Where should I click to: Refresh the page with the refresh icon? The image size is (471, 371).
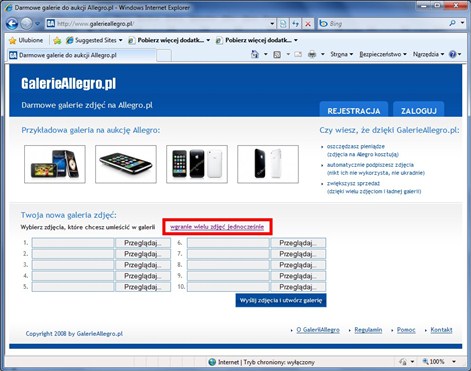(x=296, y=24)
